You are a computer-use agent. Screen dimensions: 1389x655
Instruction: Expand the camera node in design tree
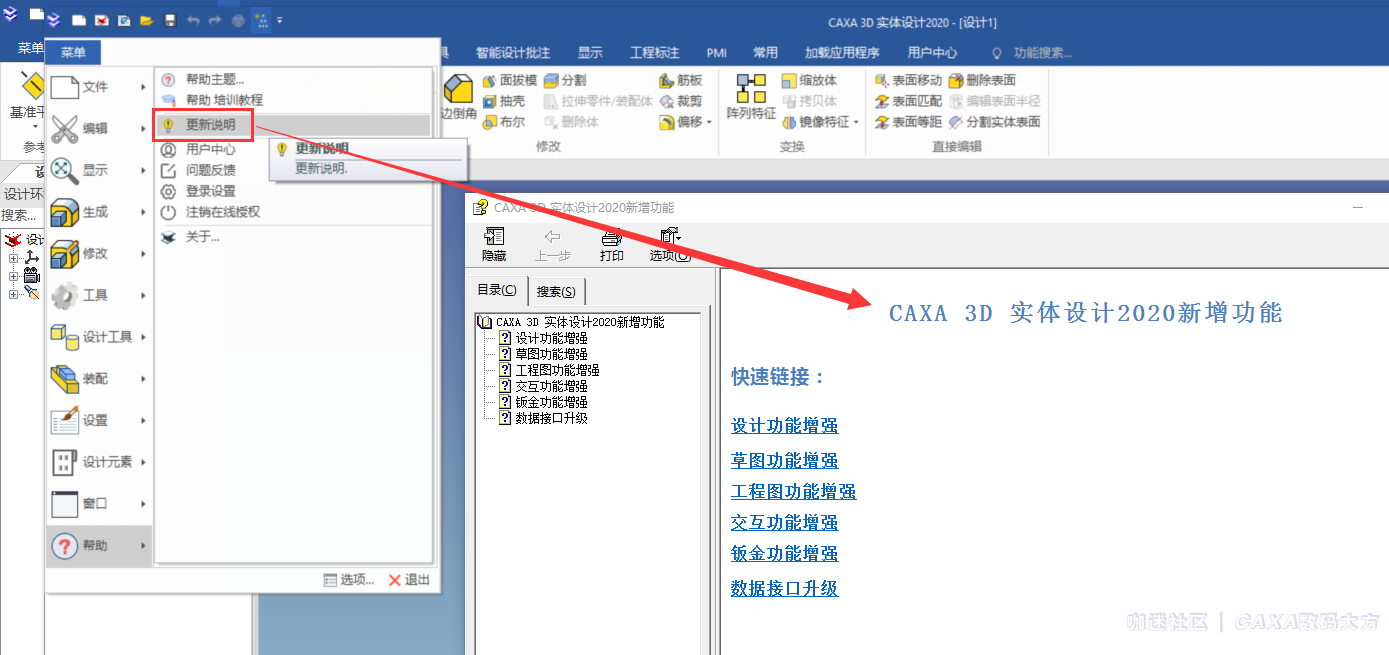point(13,276)
